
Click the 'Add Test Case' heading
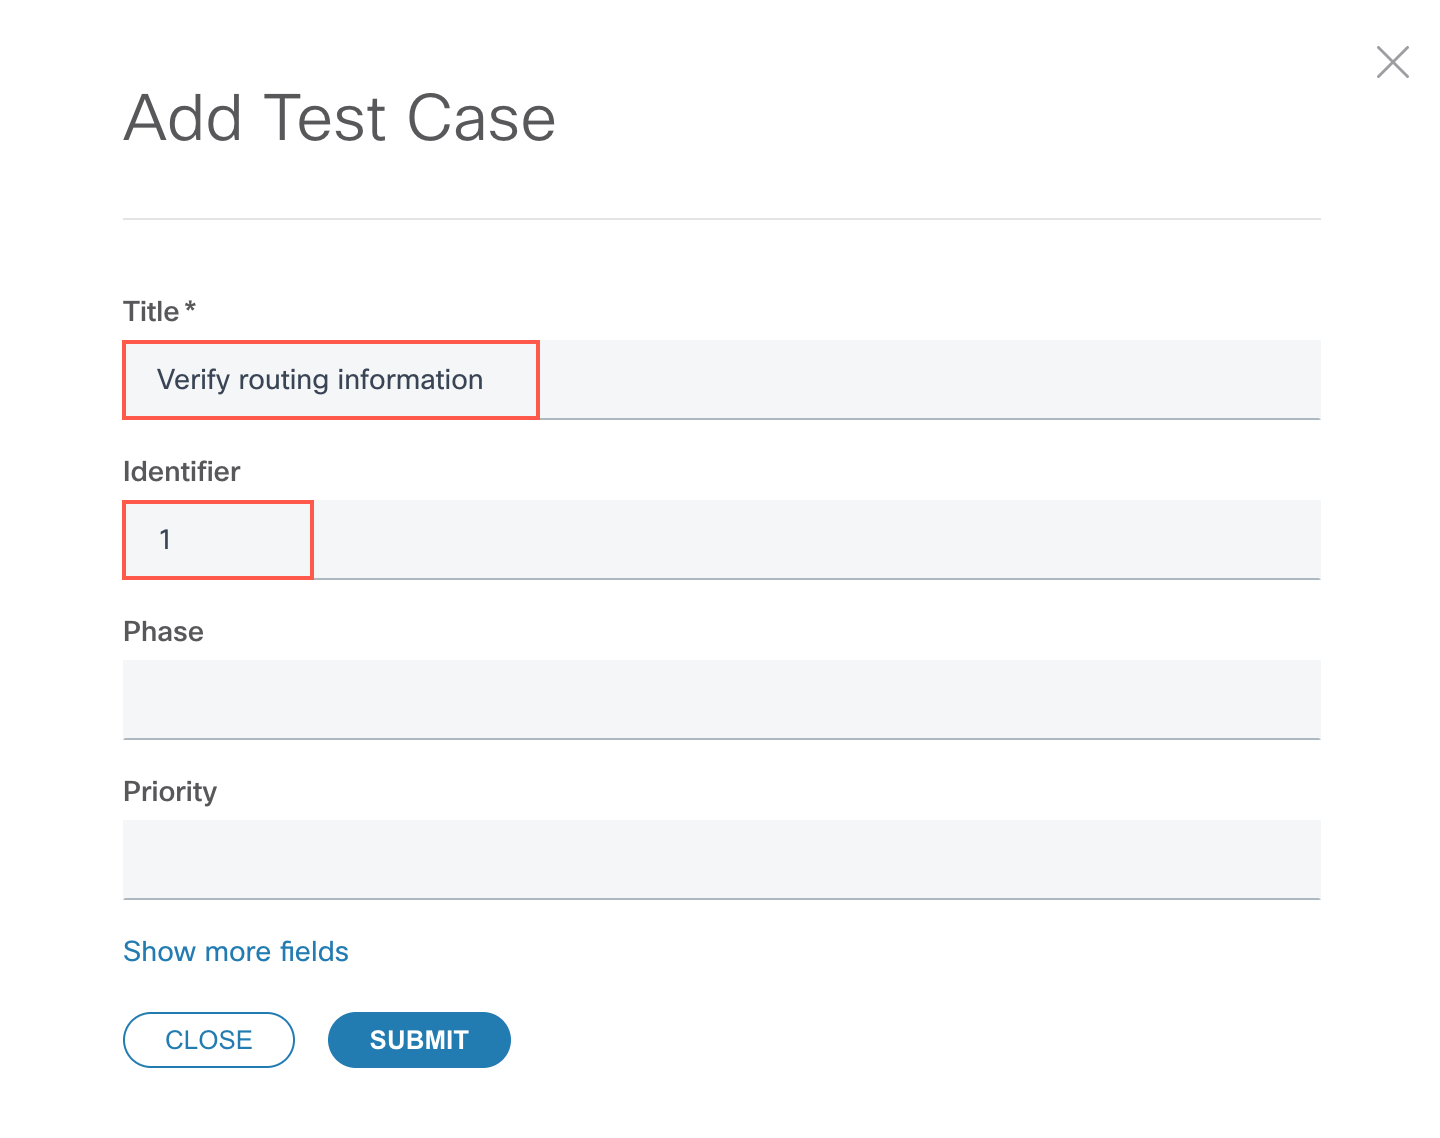click(x=339, y=118)
